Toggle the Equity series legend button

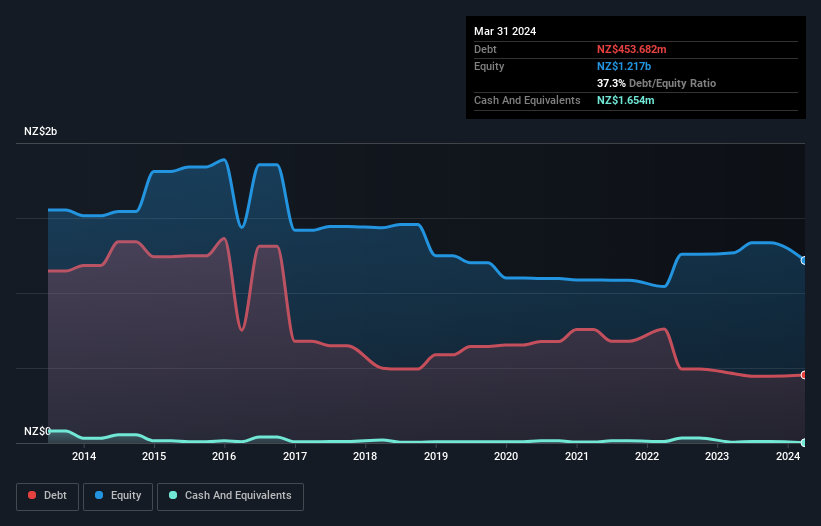118,496
